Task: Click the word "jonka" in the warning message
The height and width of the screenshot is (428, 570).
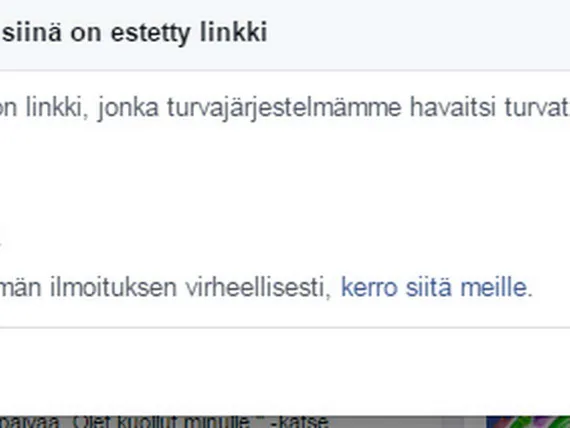Action: pos(129,108)
